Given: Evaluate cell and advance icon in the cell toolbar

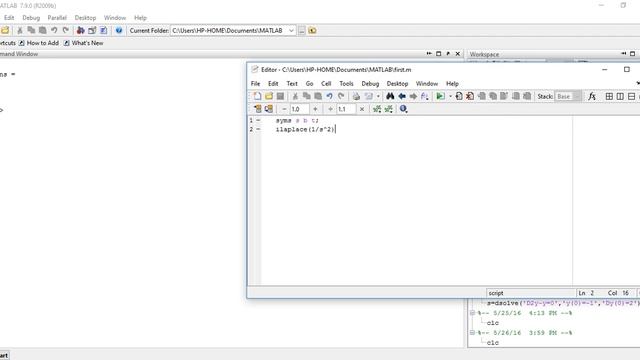Looking at the screenshot, I should 269,109.
